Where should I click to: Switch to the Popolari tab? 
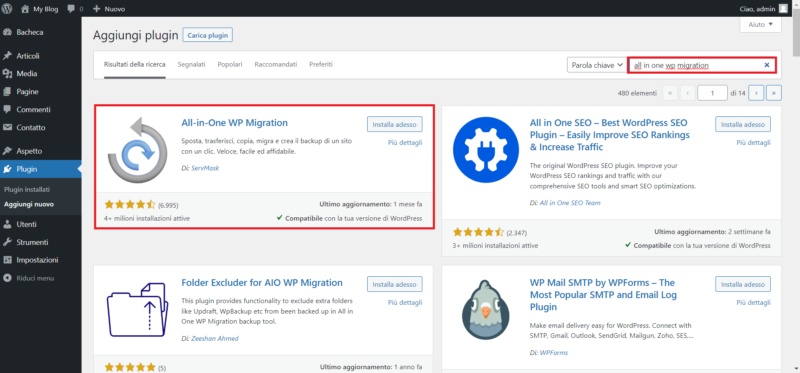230,65
